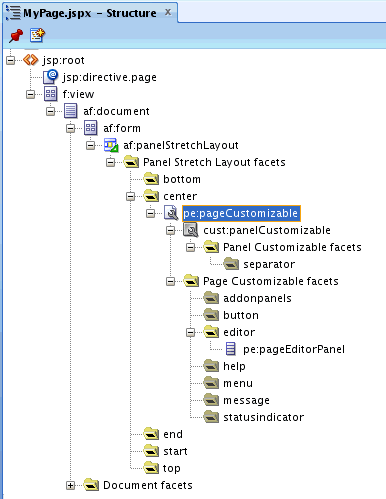The width and height of the screenshot is (386, 499).
Task: Collapse the cust:panelCustomizable node
Action: 171,230
